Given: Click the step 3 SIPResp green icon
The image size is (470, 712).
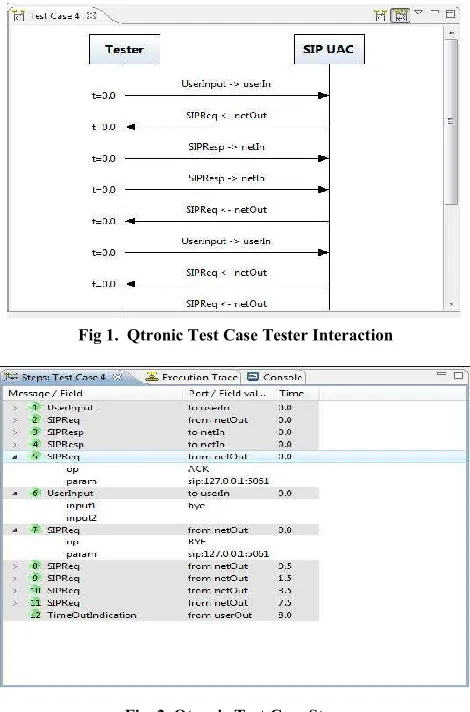Looking at the screenshot, I should pos(35,432).
